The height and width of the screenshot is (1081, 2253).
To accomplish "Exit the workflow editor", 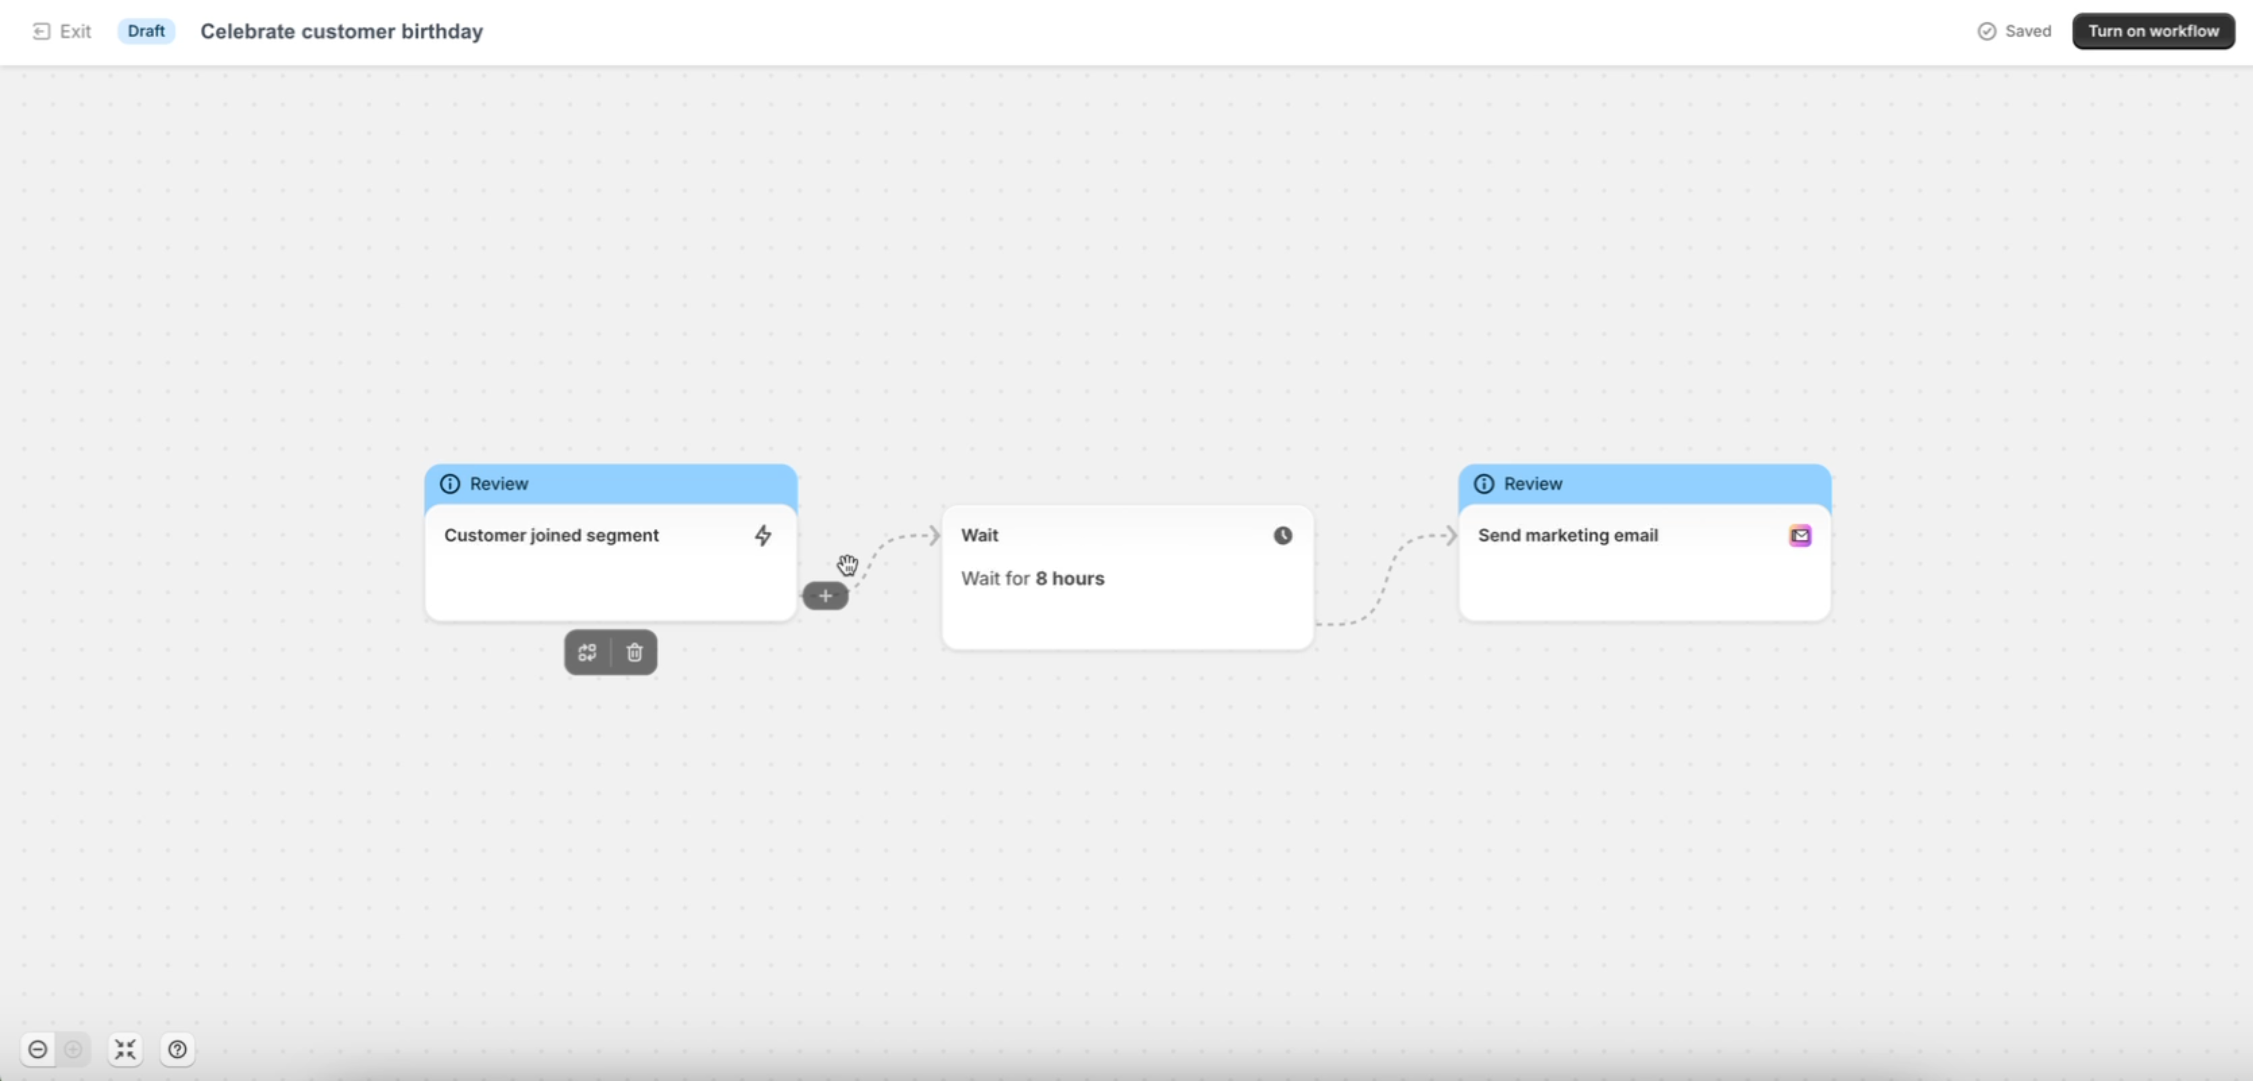I will (x=62, y=31).
